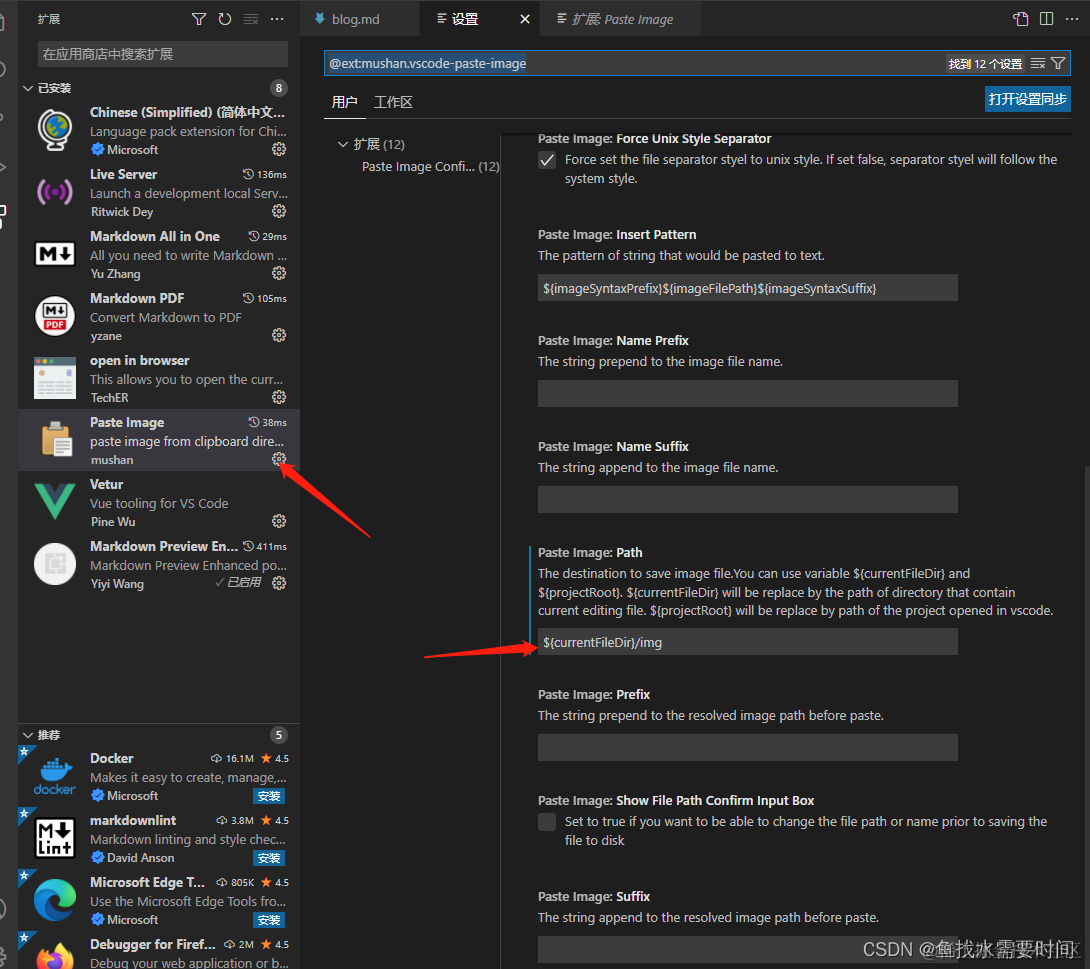Uncheck Force Unix Style Separator
This screenshot has height=969, width=1090.
coord(547,161)
